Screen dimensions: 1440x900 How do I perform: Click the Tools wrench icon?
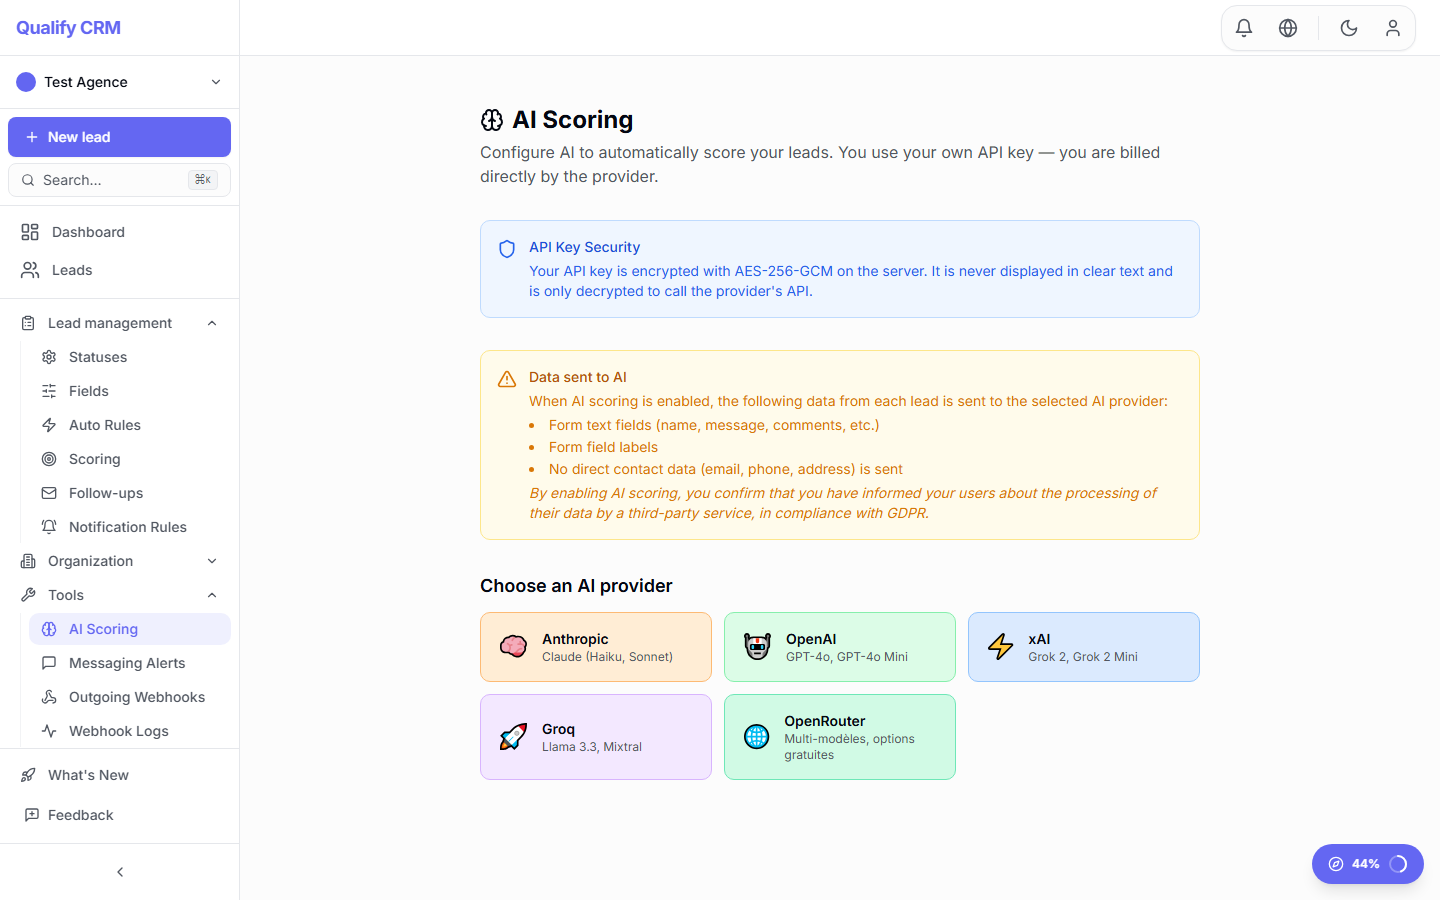click(x=28, y=595)
